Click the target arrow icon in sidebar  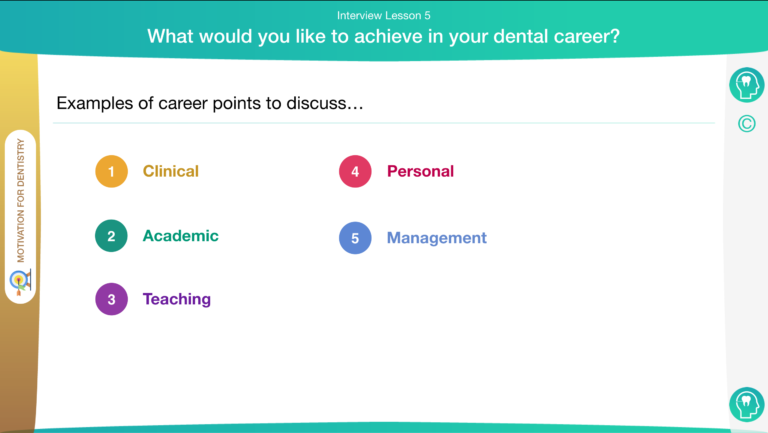click(x=21, y=282)
